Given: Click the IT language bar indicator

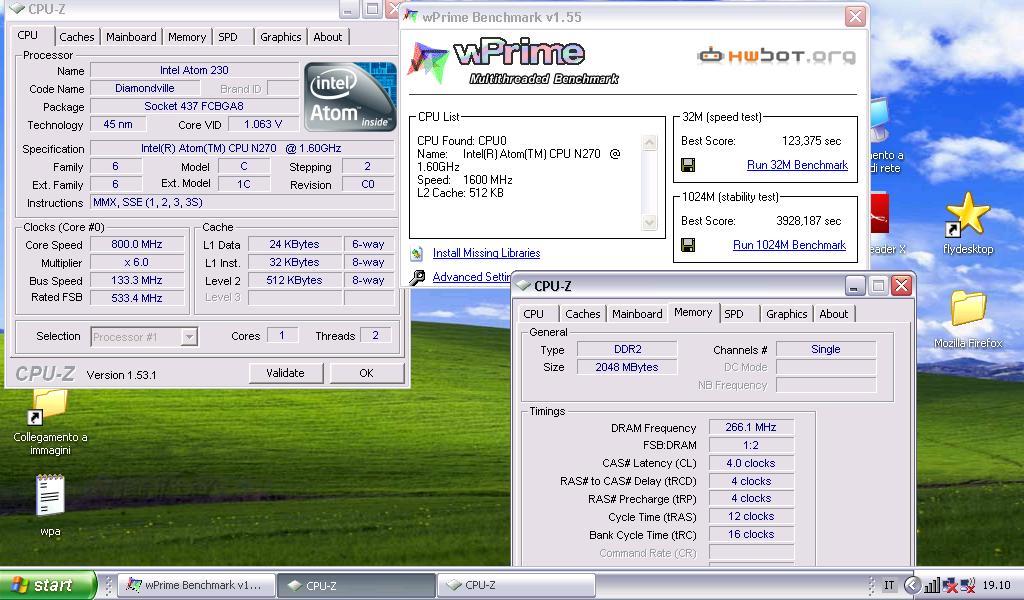Looking at the screenshot, I should [x=889, y=585].
